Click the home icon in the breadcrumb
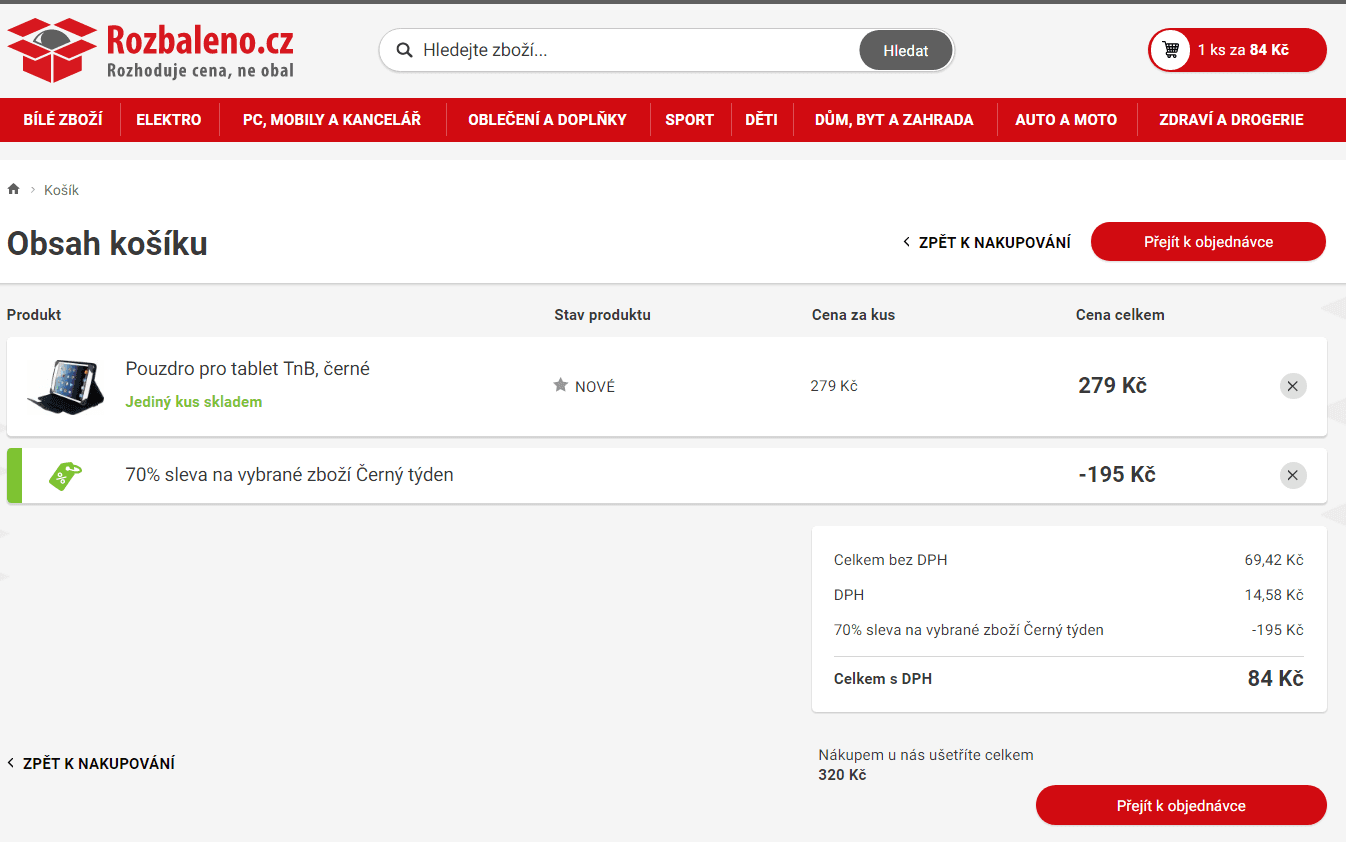This screenshot has width=1346, height=842. 13,188
